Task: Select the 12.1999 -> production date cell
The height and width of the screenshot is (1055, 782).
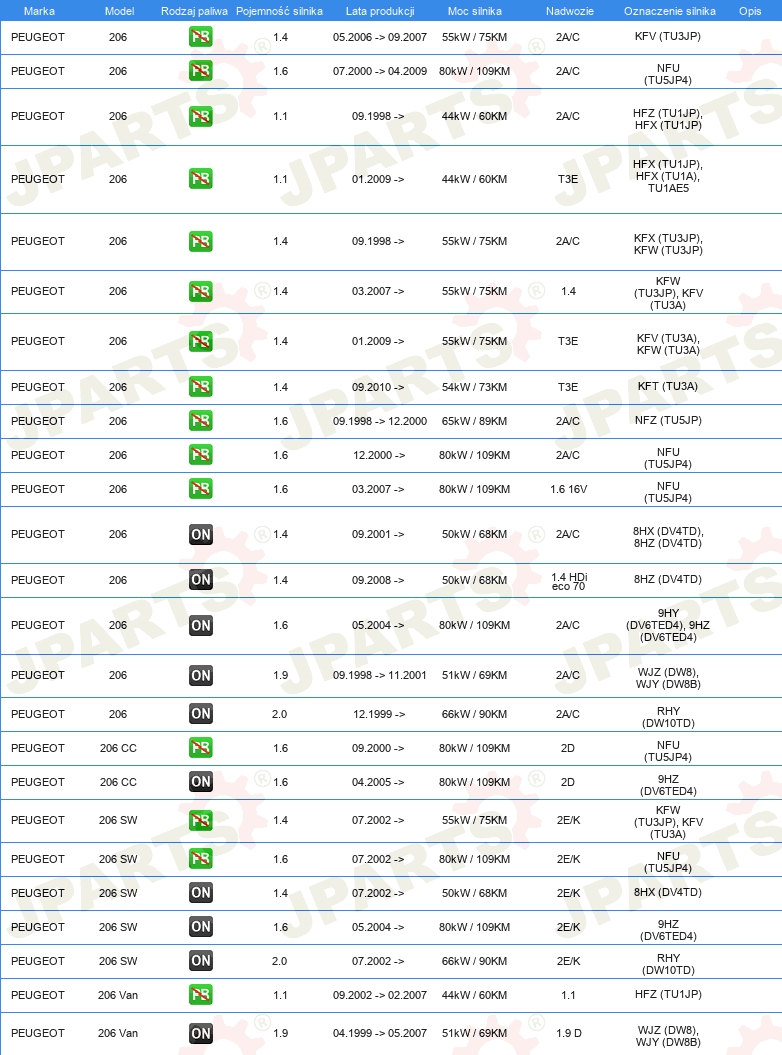Action: (379, 714)
